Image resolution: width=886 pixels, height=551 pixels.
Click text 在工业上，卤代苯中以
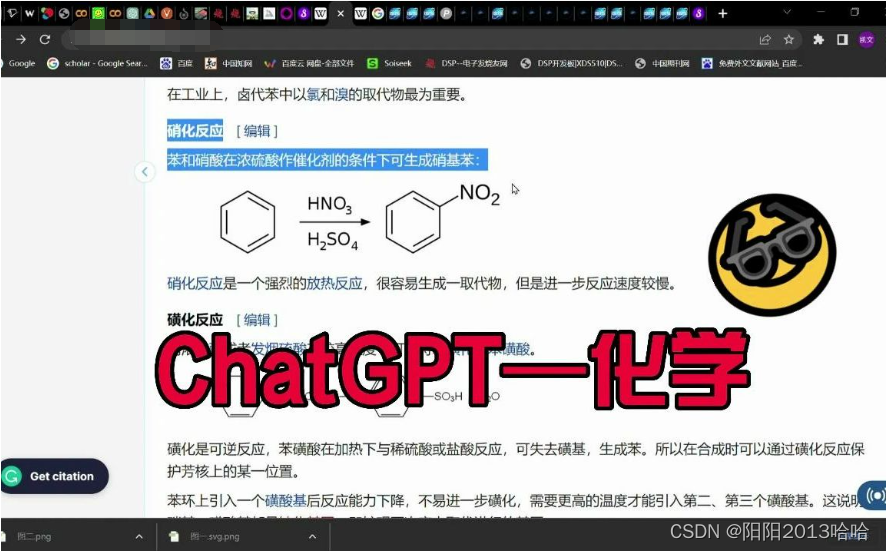click(x=237, y=94)
